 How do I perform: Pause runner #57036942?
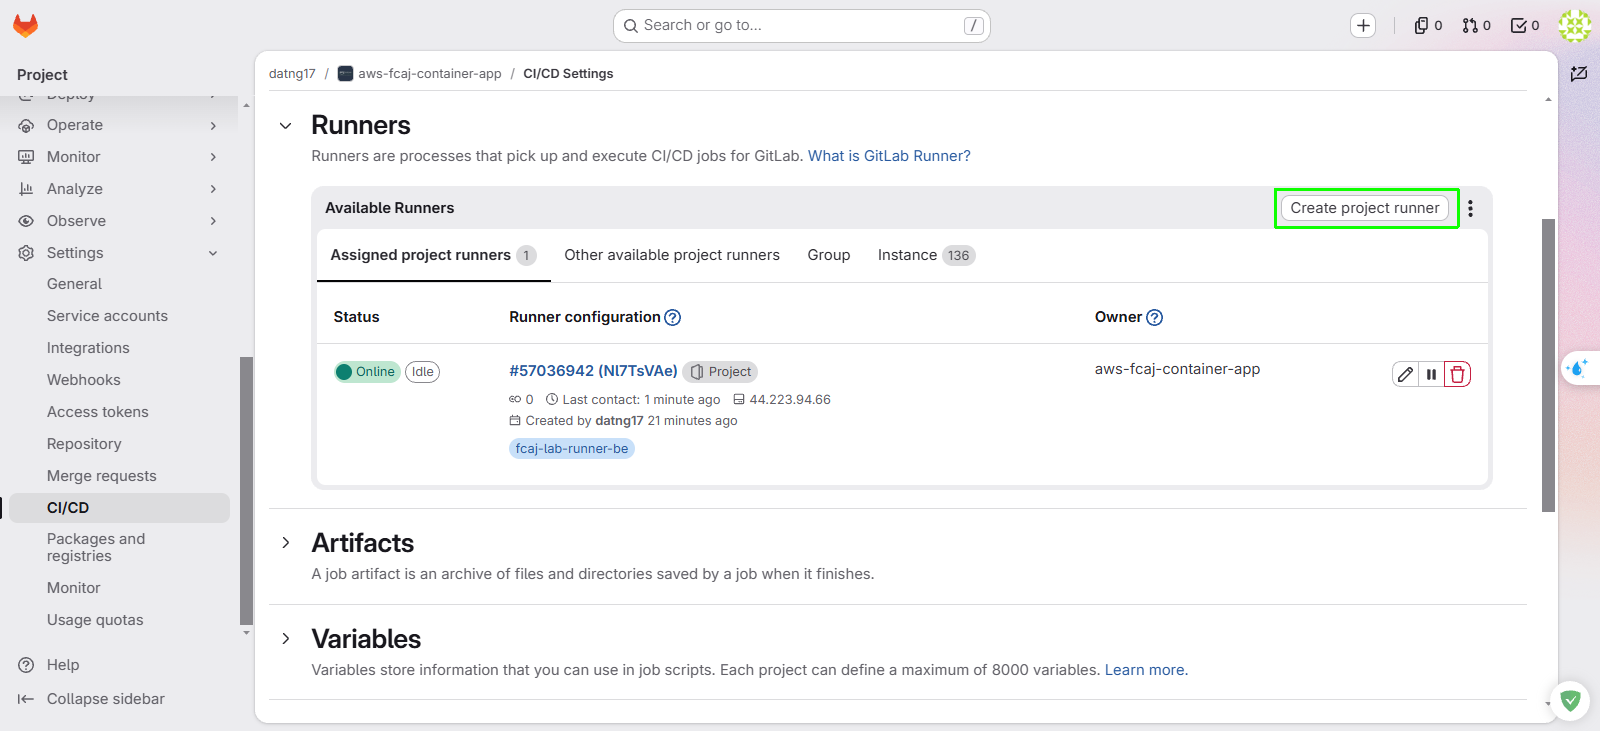tap(1431, 374)
